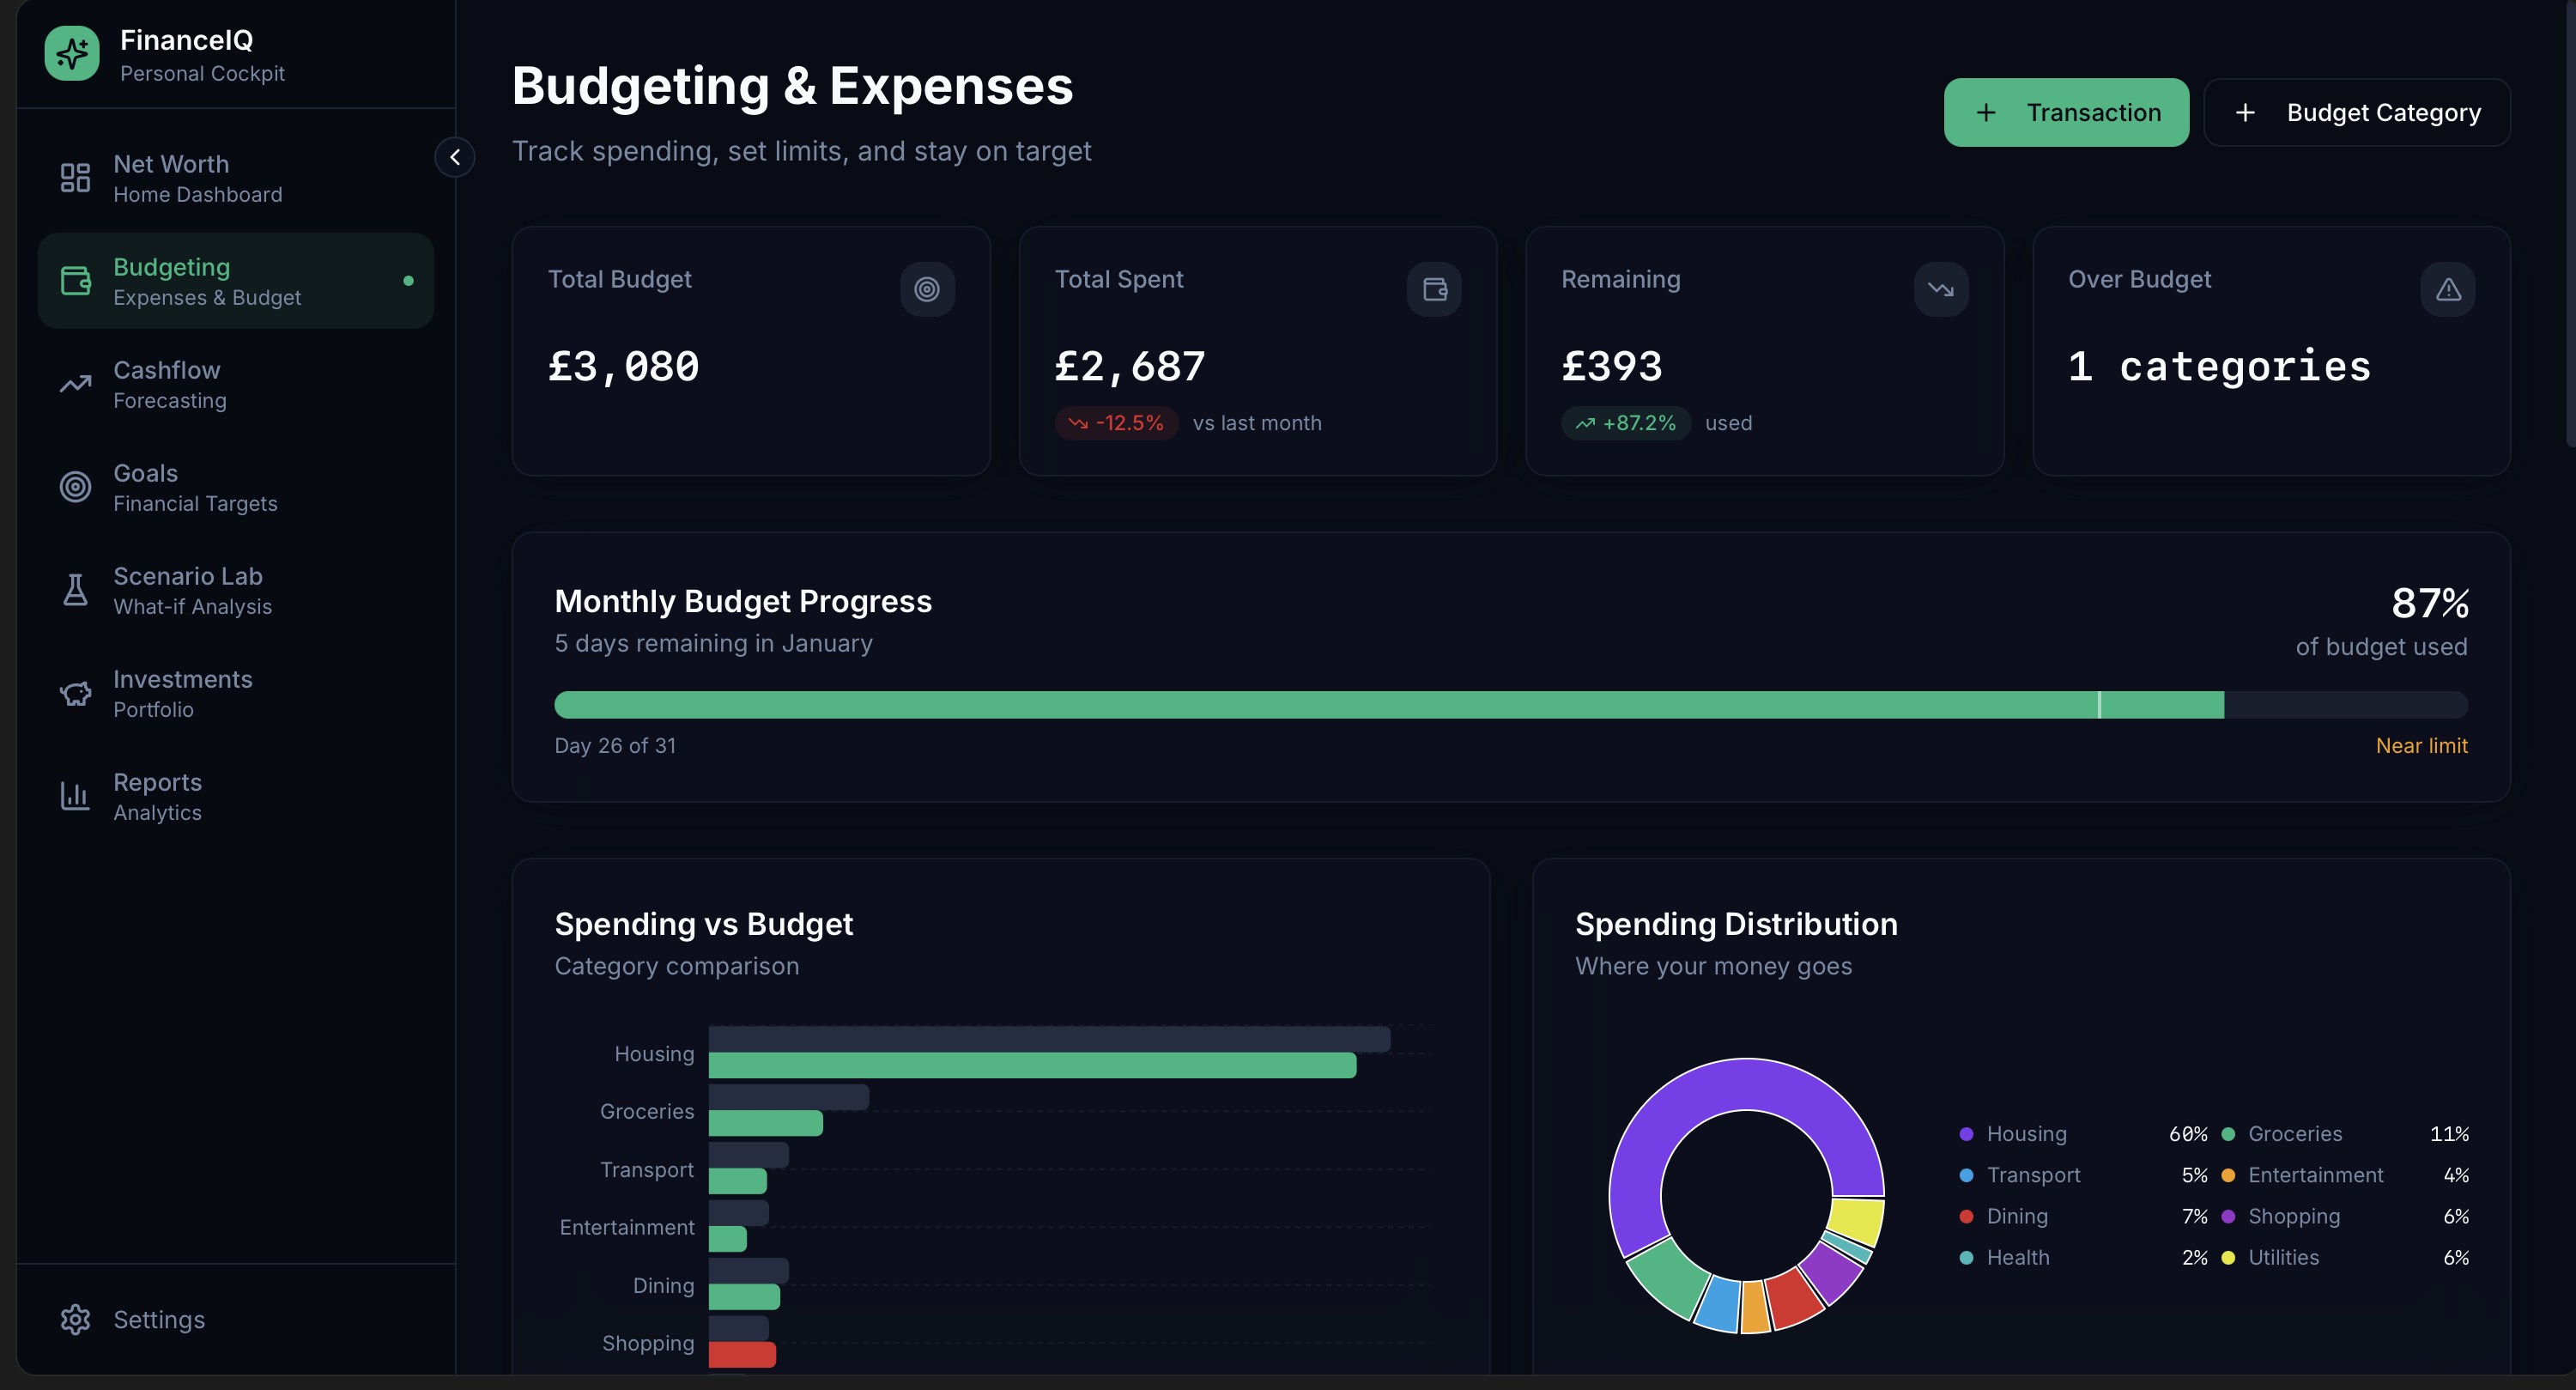Image resolution: width=2576 pixels, height=1390 pixels.
Task: Select the Cashflow trend icon in sidebar
Action: tap(75, 384)
